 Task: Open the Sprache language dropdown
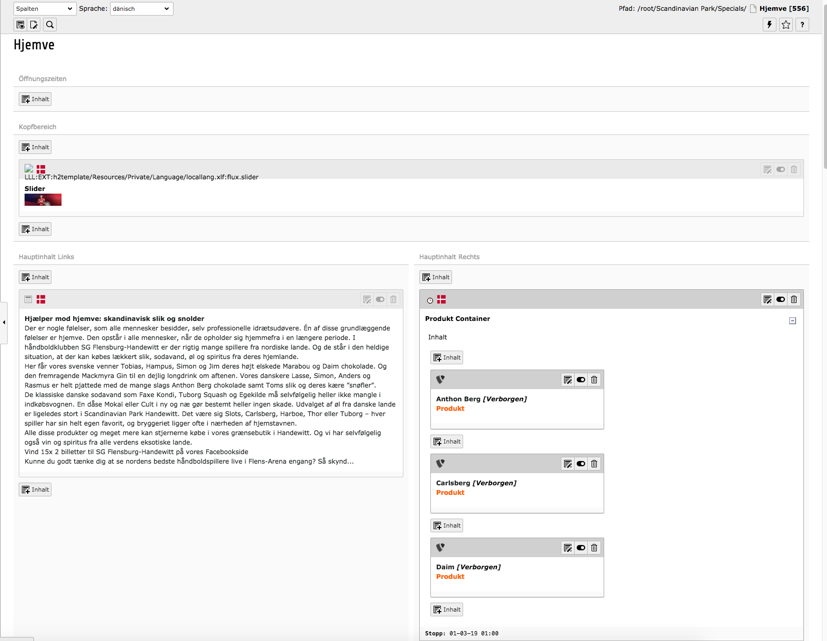tap(140, 9)
